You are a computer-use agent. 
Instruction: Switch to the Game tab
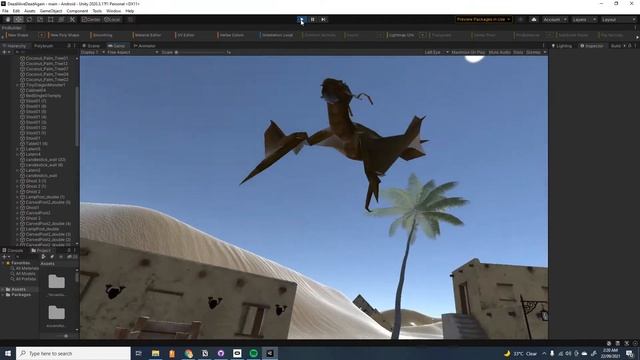(117, 46)
